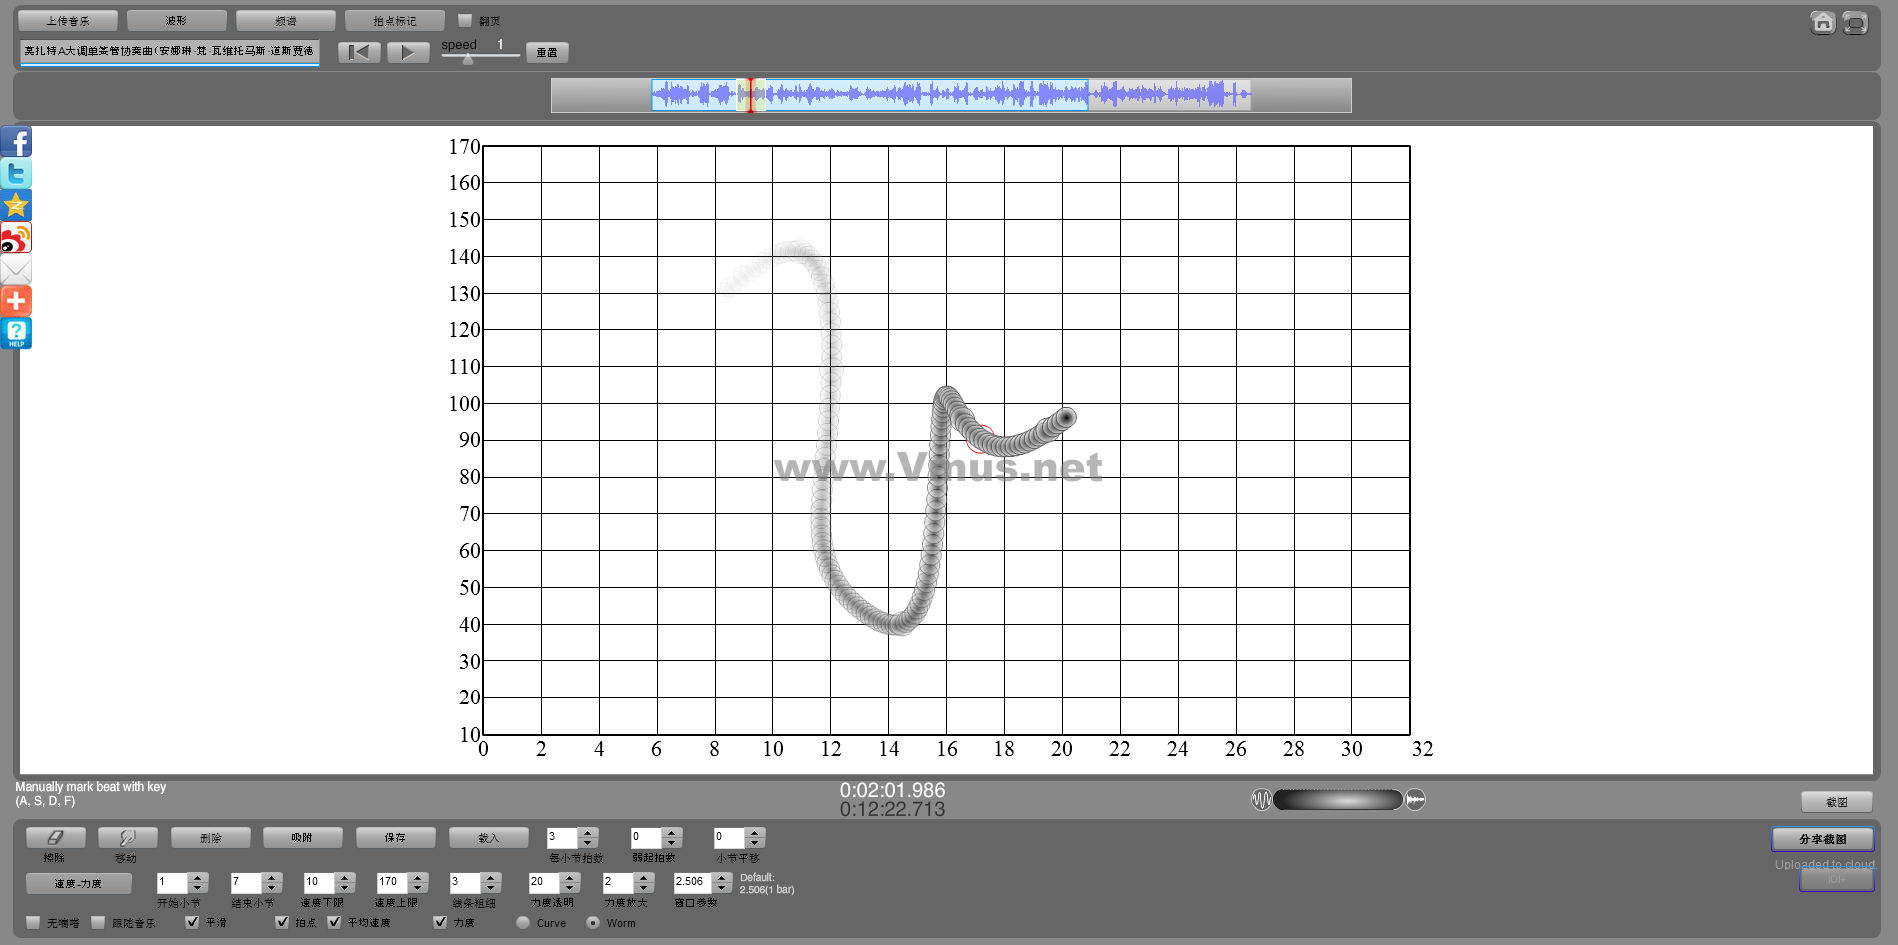Decrease 速度上限 value with down arrow
The height and width of the screenshot is (945, 1898).
(x=419, y=888)
